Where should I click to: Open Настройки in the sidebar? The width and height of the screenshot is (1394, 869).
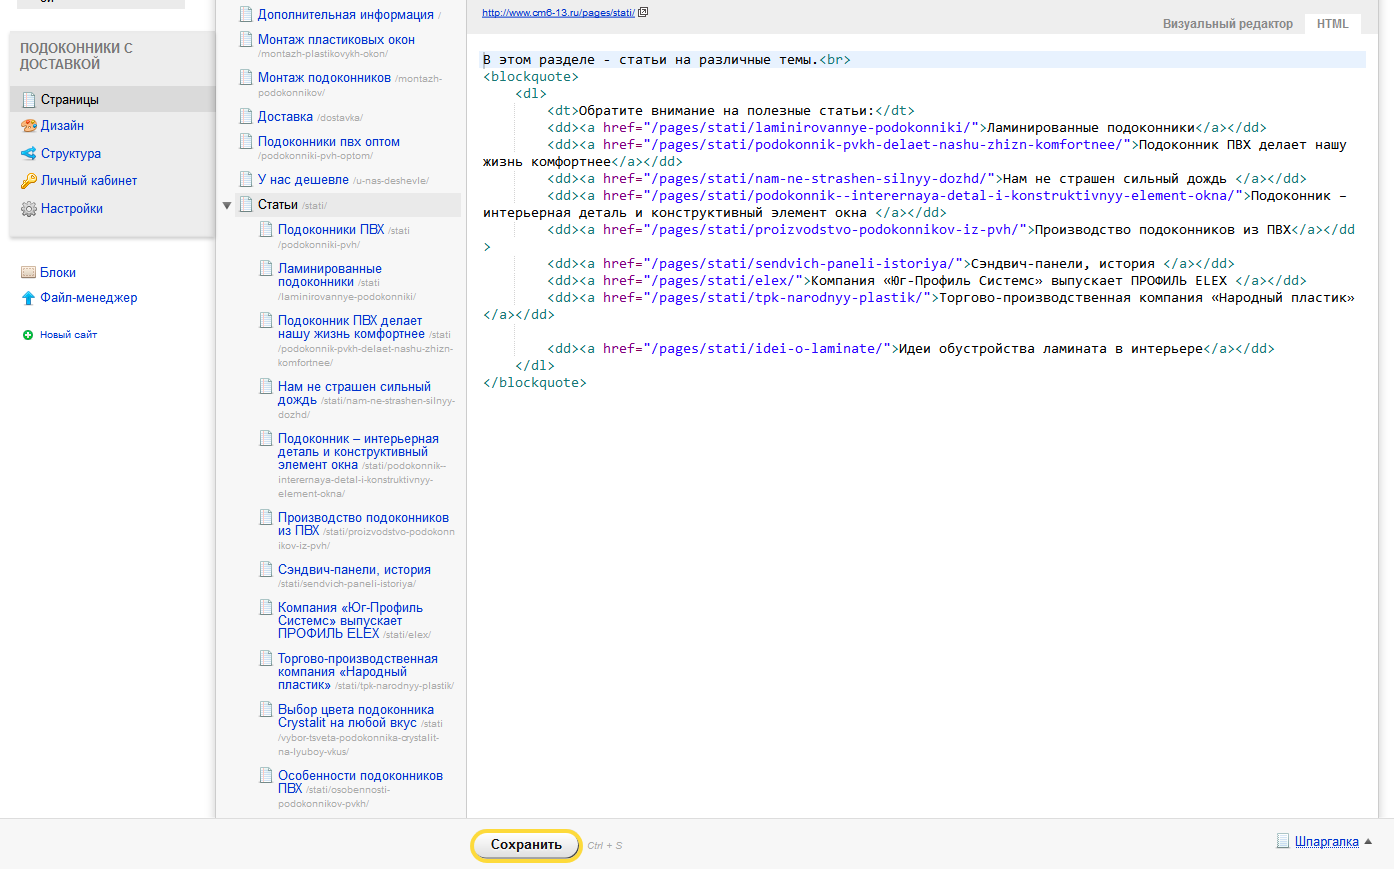click(72, 209)
